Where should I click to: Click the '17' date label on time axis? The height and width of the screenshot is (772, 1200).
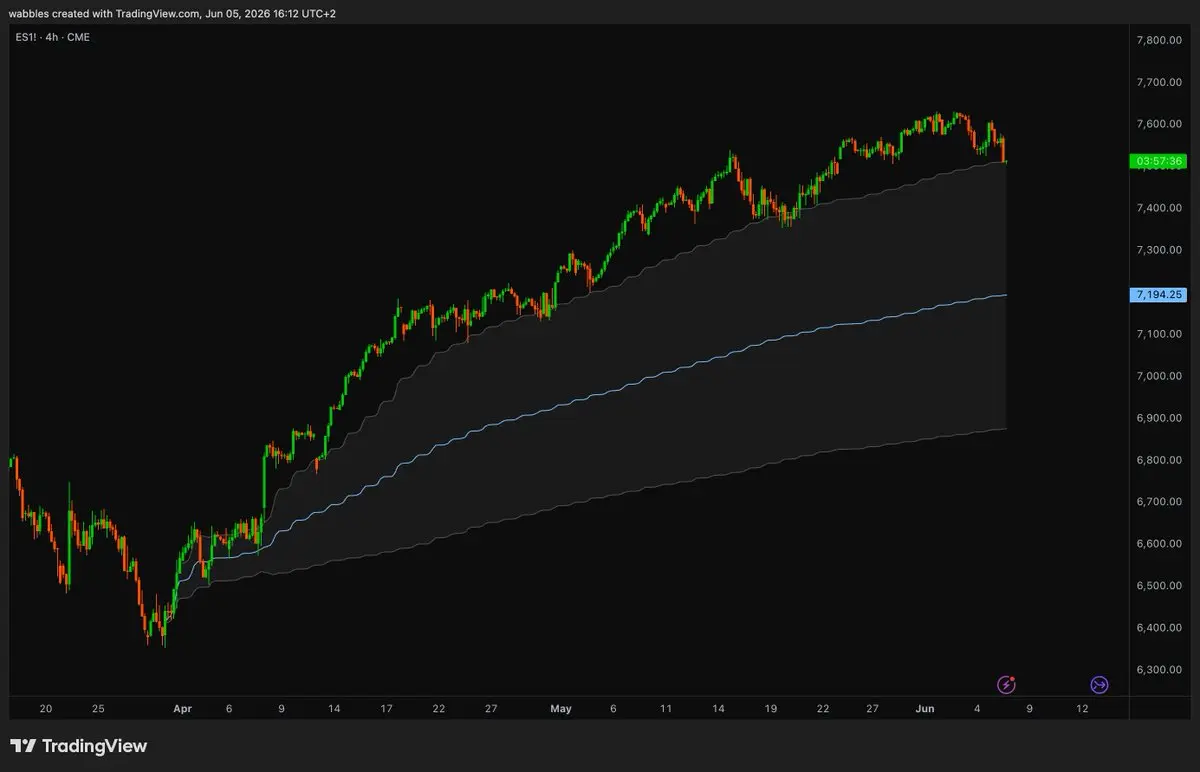pos(386,709)
